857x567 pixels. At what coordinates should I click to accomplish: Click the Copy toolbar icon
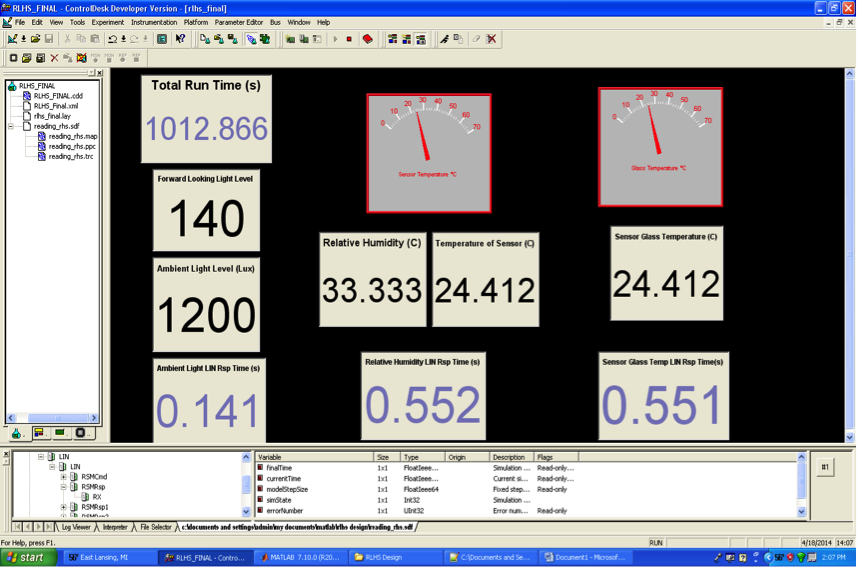(x=81, y=39)
